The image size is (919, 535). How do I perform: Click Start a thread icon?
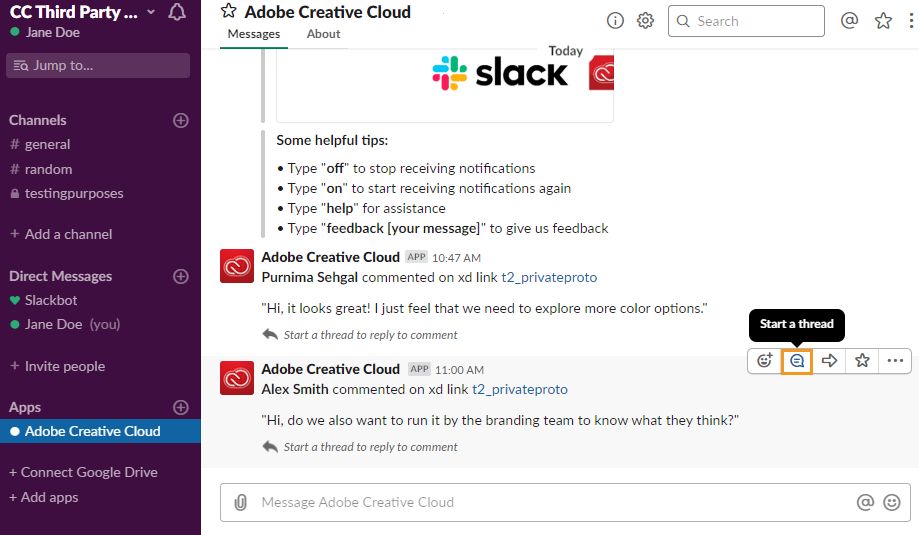797,361
